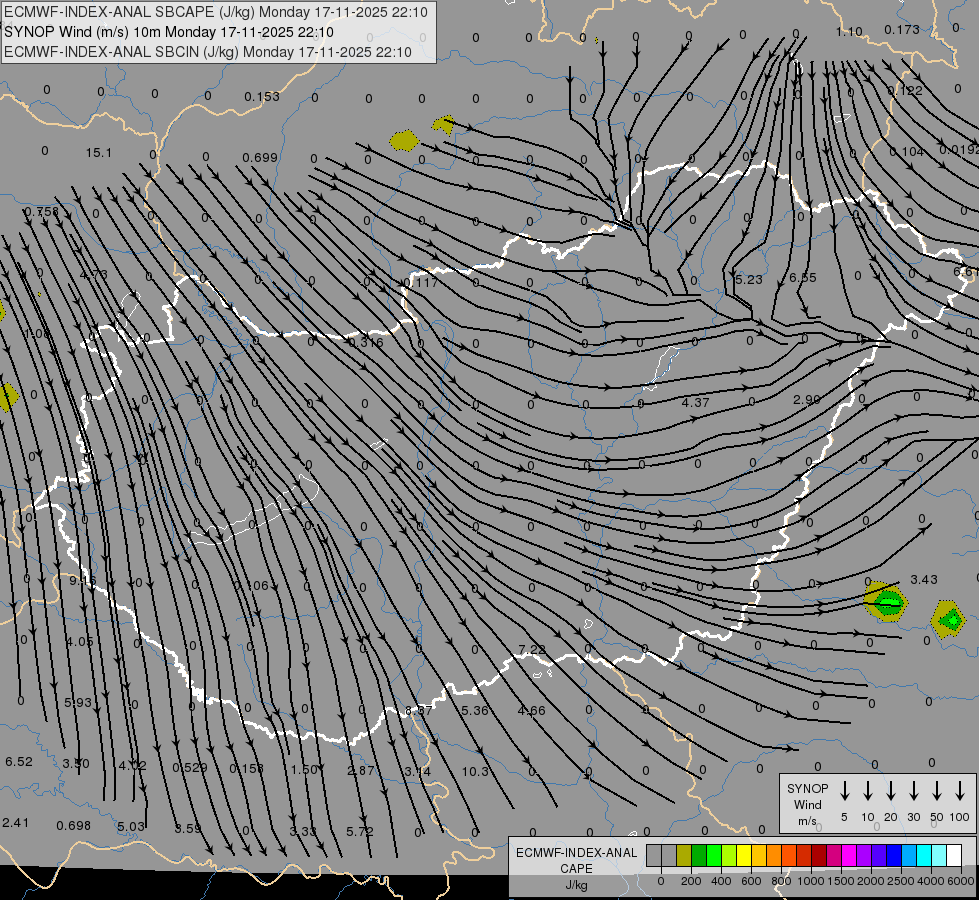Click the 50 m/s wind arrow in legend
This screenshot has width=979, height=900.
937,791
